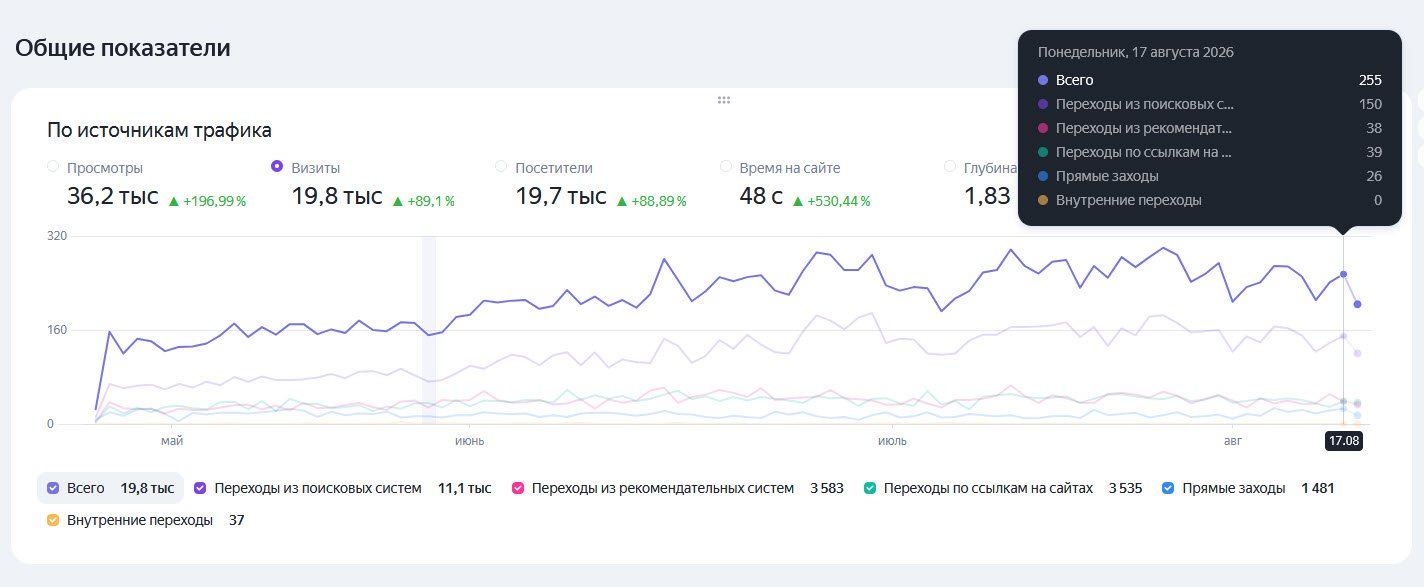Click the июнь label on the axis

(470, 440)
